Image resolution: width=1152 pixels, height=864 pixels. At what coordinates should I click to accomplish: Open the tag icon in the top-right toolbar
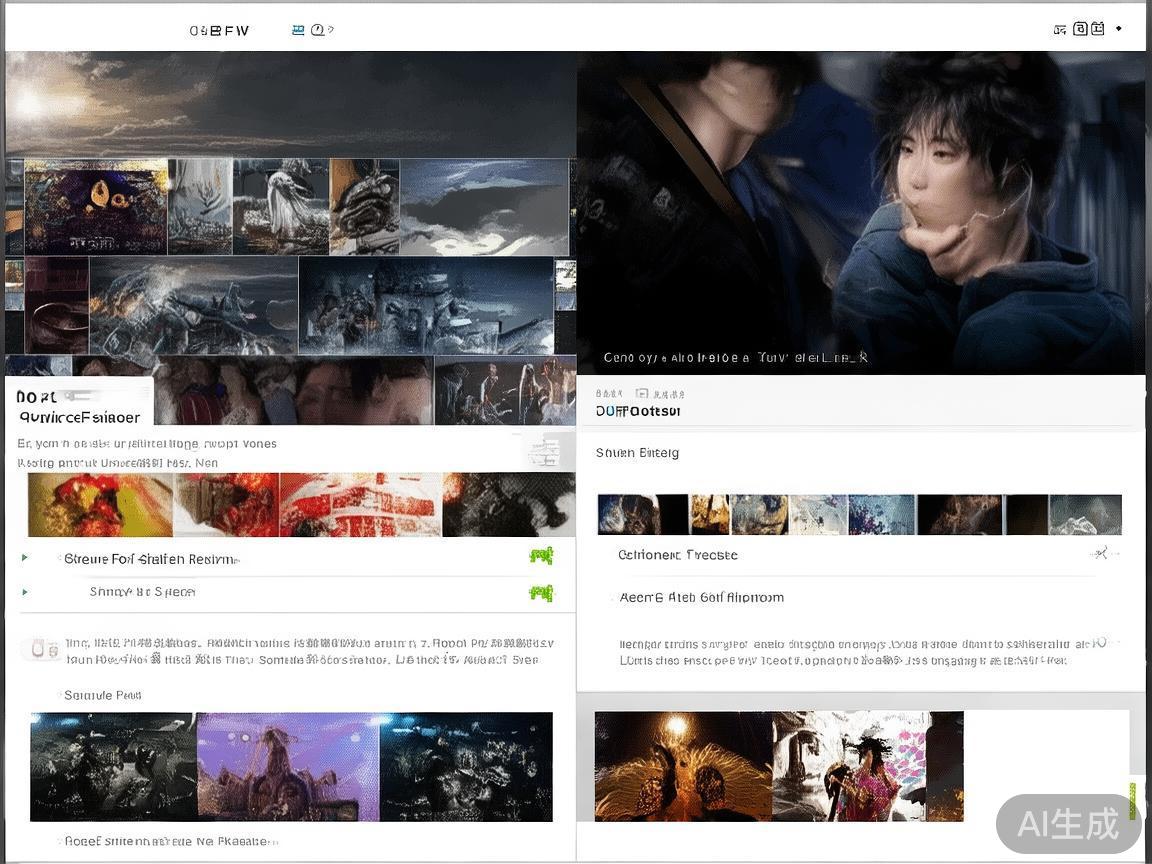(1081, 28)
